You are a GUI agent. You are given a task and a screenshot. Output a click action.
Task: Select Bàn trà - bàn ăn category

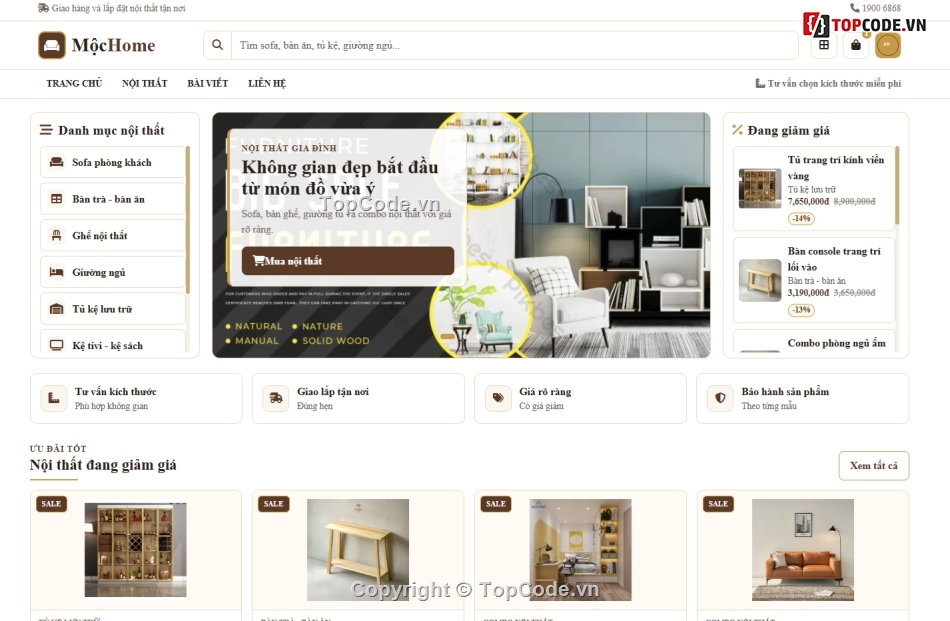click(113, 199)
